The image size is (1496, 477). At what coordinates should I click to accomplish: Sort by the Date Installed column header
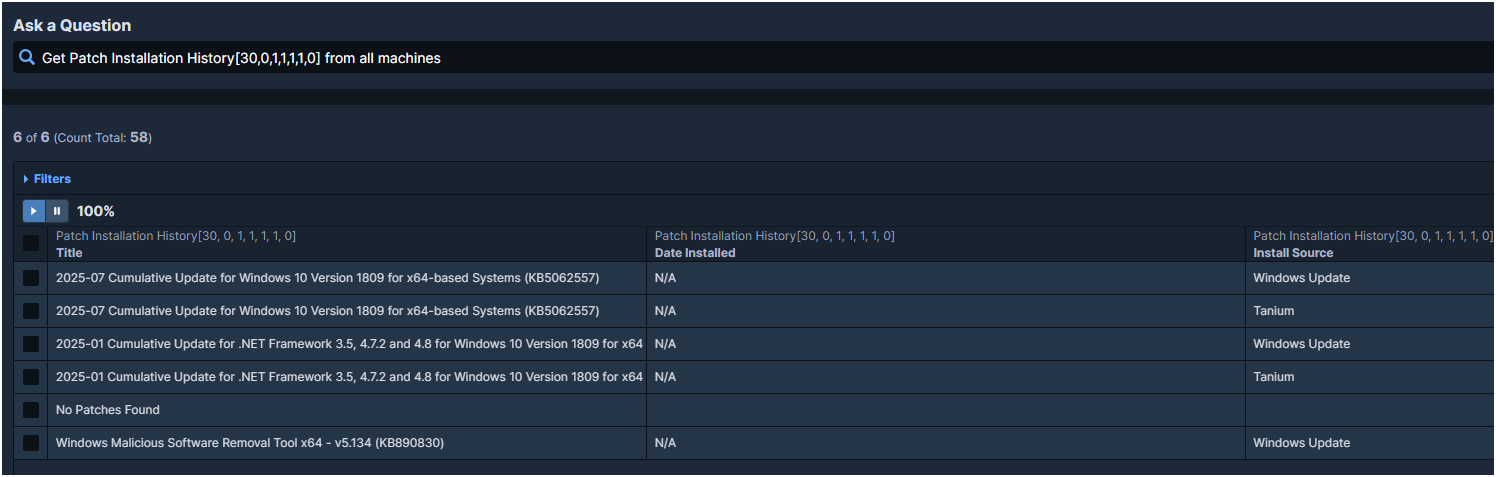(694, 253)
